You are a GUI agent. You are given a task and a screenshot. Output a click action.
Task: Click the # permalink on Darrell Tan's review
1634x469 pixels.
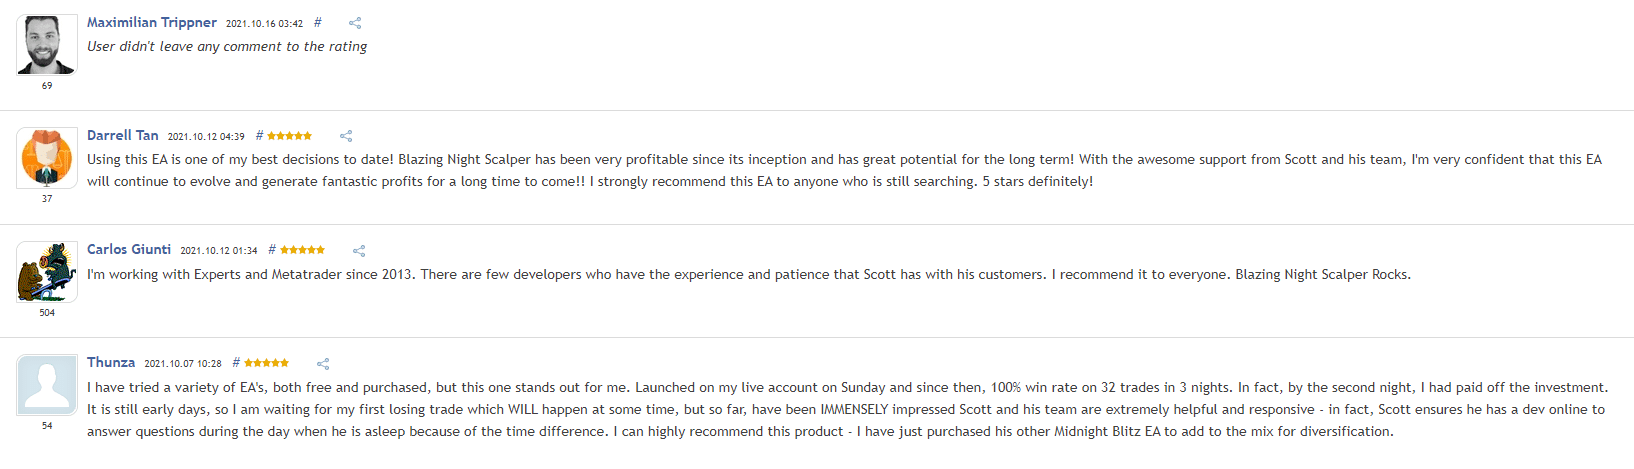(260, 135)
